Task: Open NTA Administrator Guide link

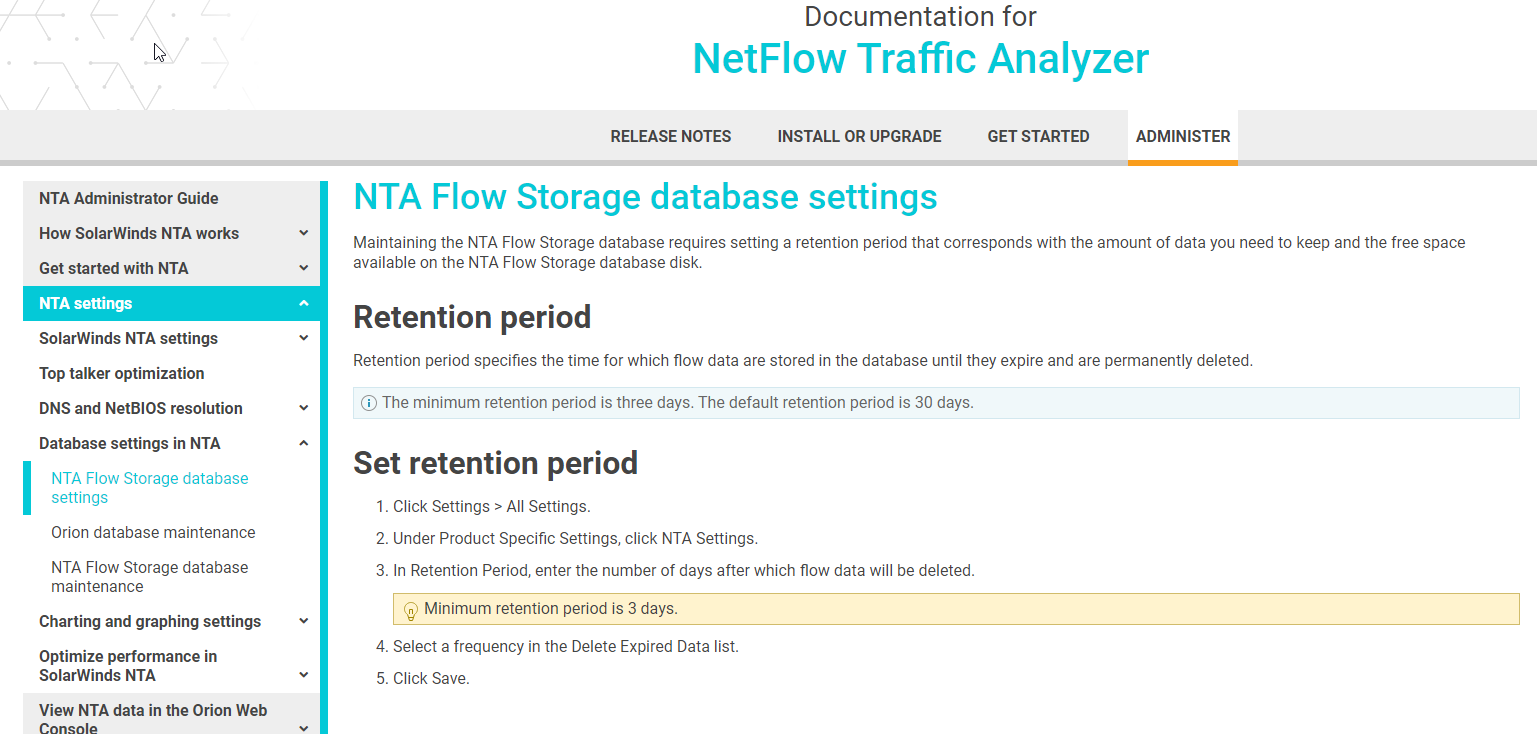Action: [129, 198]
